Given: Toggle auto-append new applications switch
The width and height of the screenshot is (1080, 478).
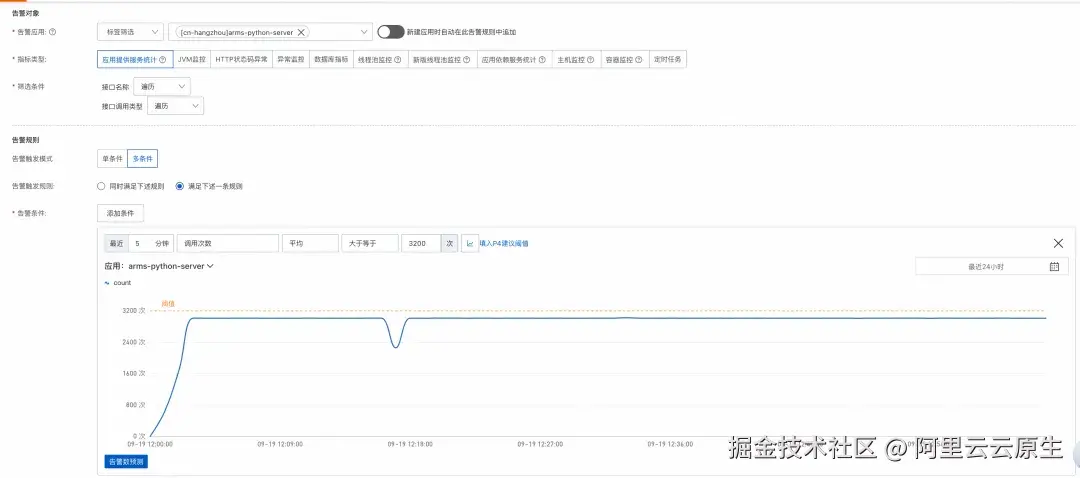Looking at the screenshot, I should coord(391,32).
